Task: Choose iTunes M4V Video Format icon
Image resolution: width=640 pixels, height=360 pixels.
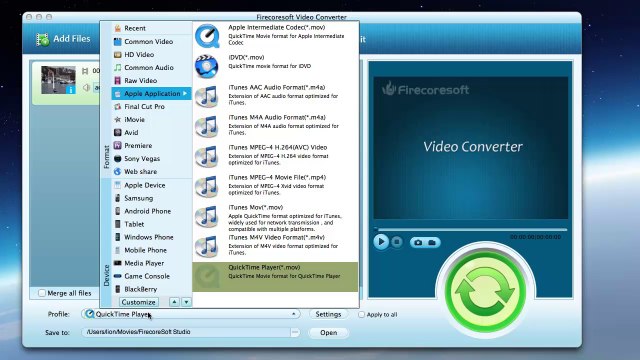Action: [x=207, y=246]
